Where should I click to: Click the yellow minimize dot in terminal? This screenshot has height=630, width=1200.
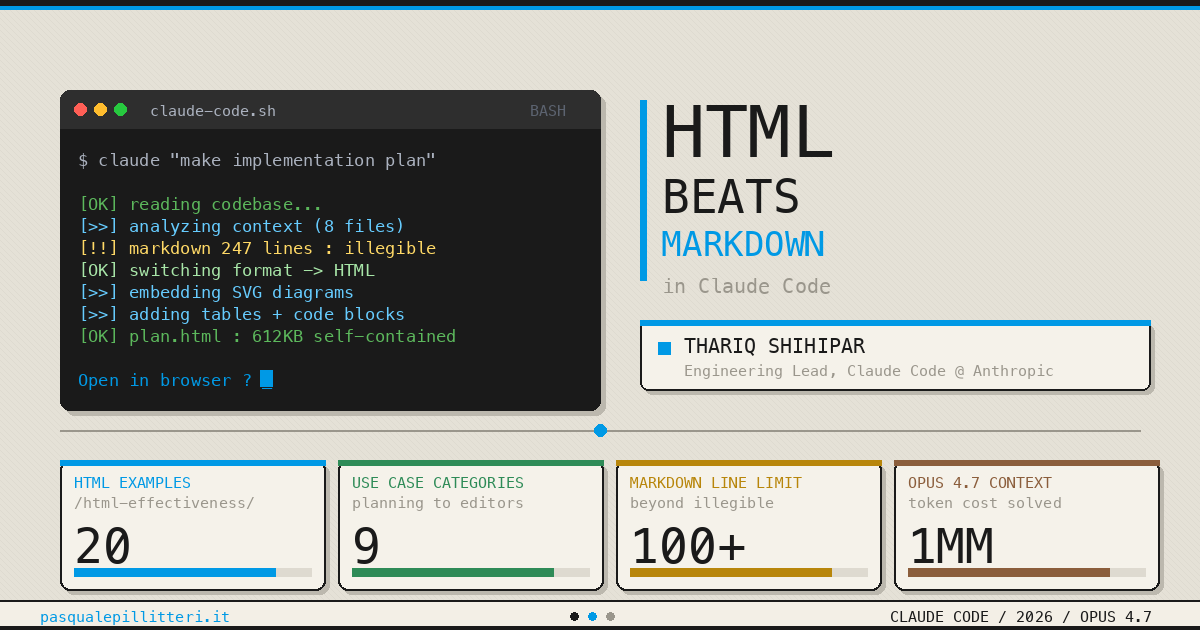pos(101,110)
